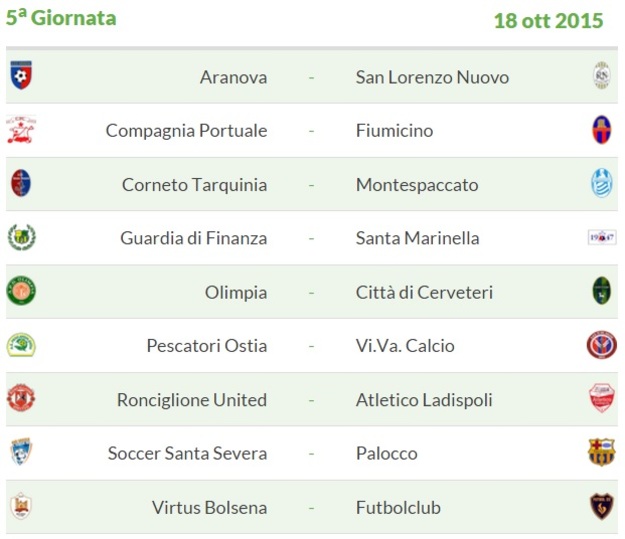The width and height of the screenshot is (625, 539).
Task: Click the Vi.Va. Calcio round badge
Action: click(601, 345)
